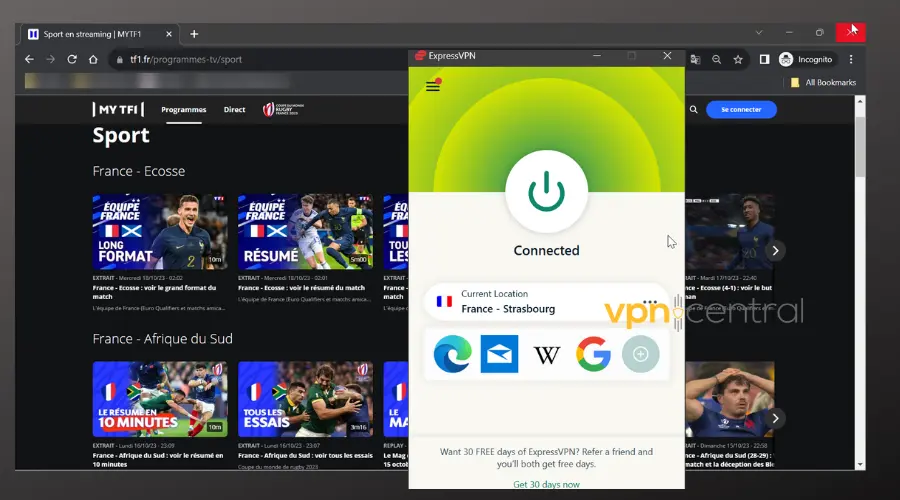
Task: Select the Sport en streaming MYTF1 tab
Action: [100, 34]
